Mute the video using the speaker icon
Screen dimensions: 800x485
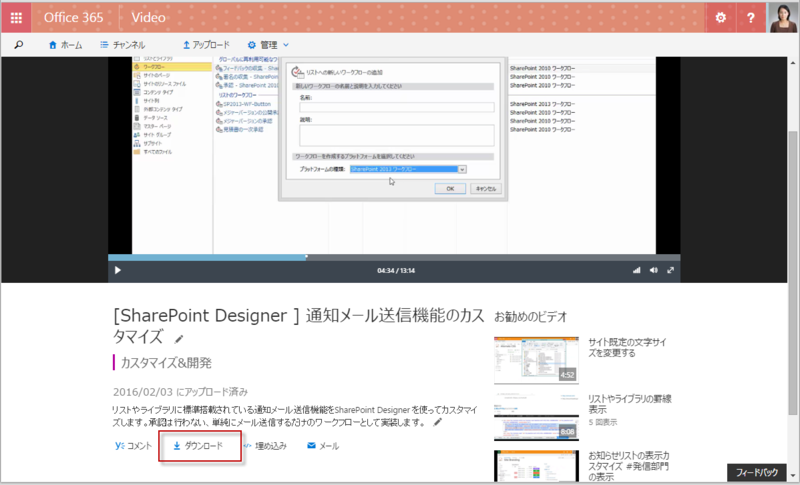coord(654,270)
